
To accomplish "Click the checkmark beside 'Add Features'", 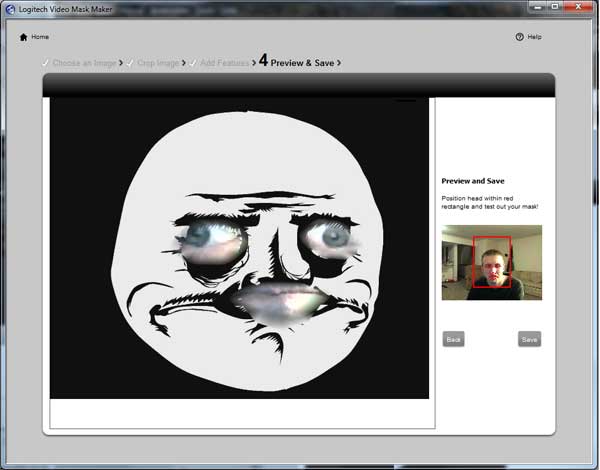I will pos(193,62).
